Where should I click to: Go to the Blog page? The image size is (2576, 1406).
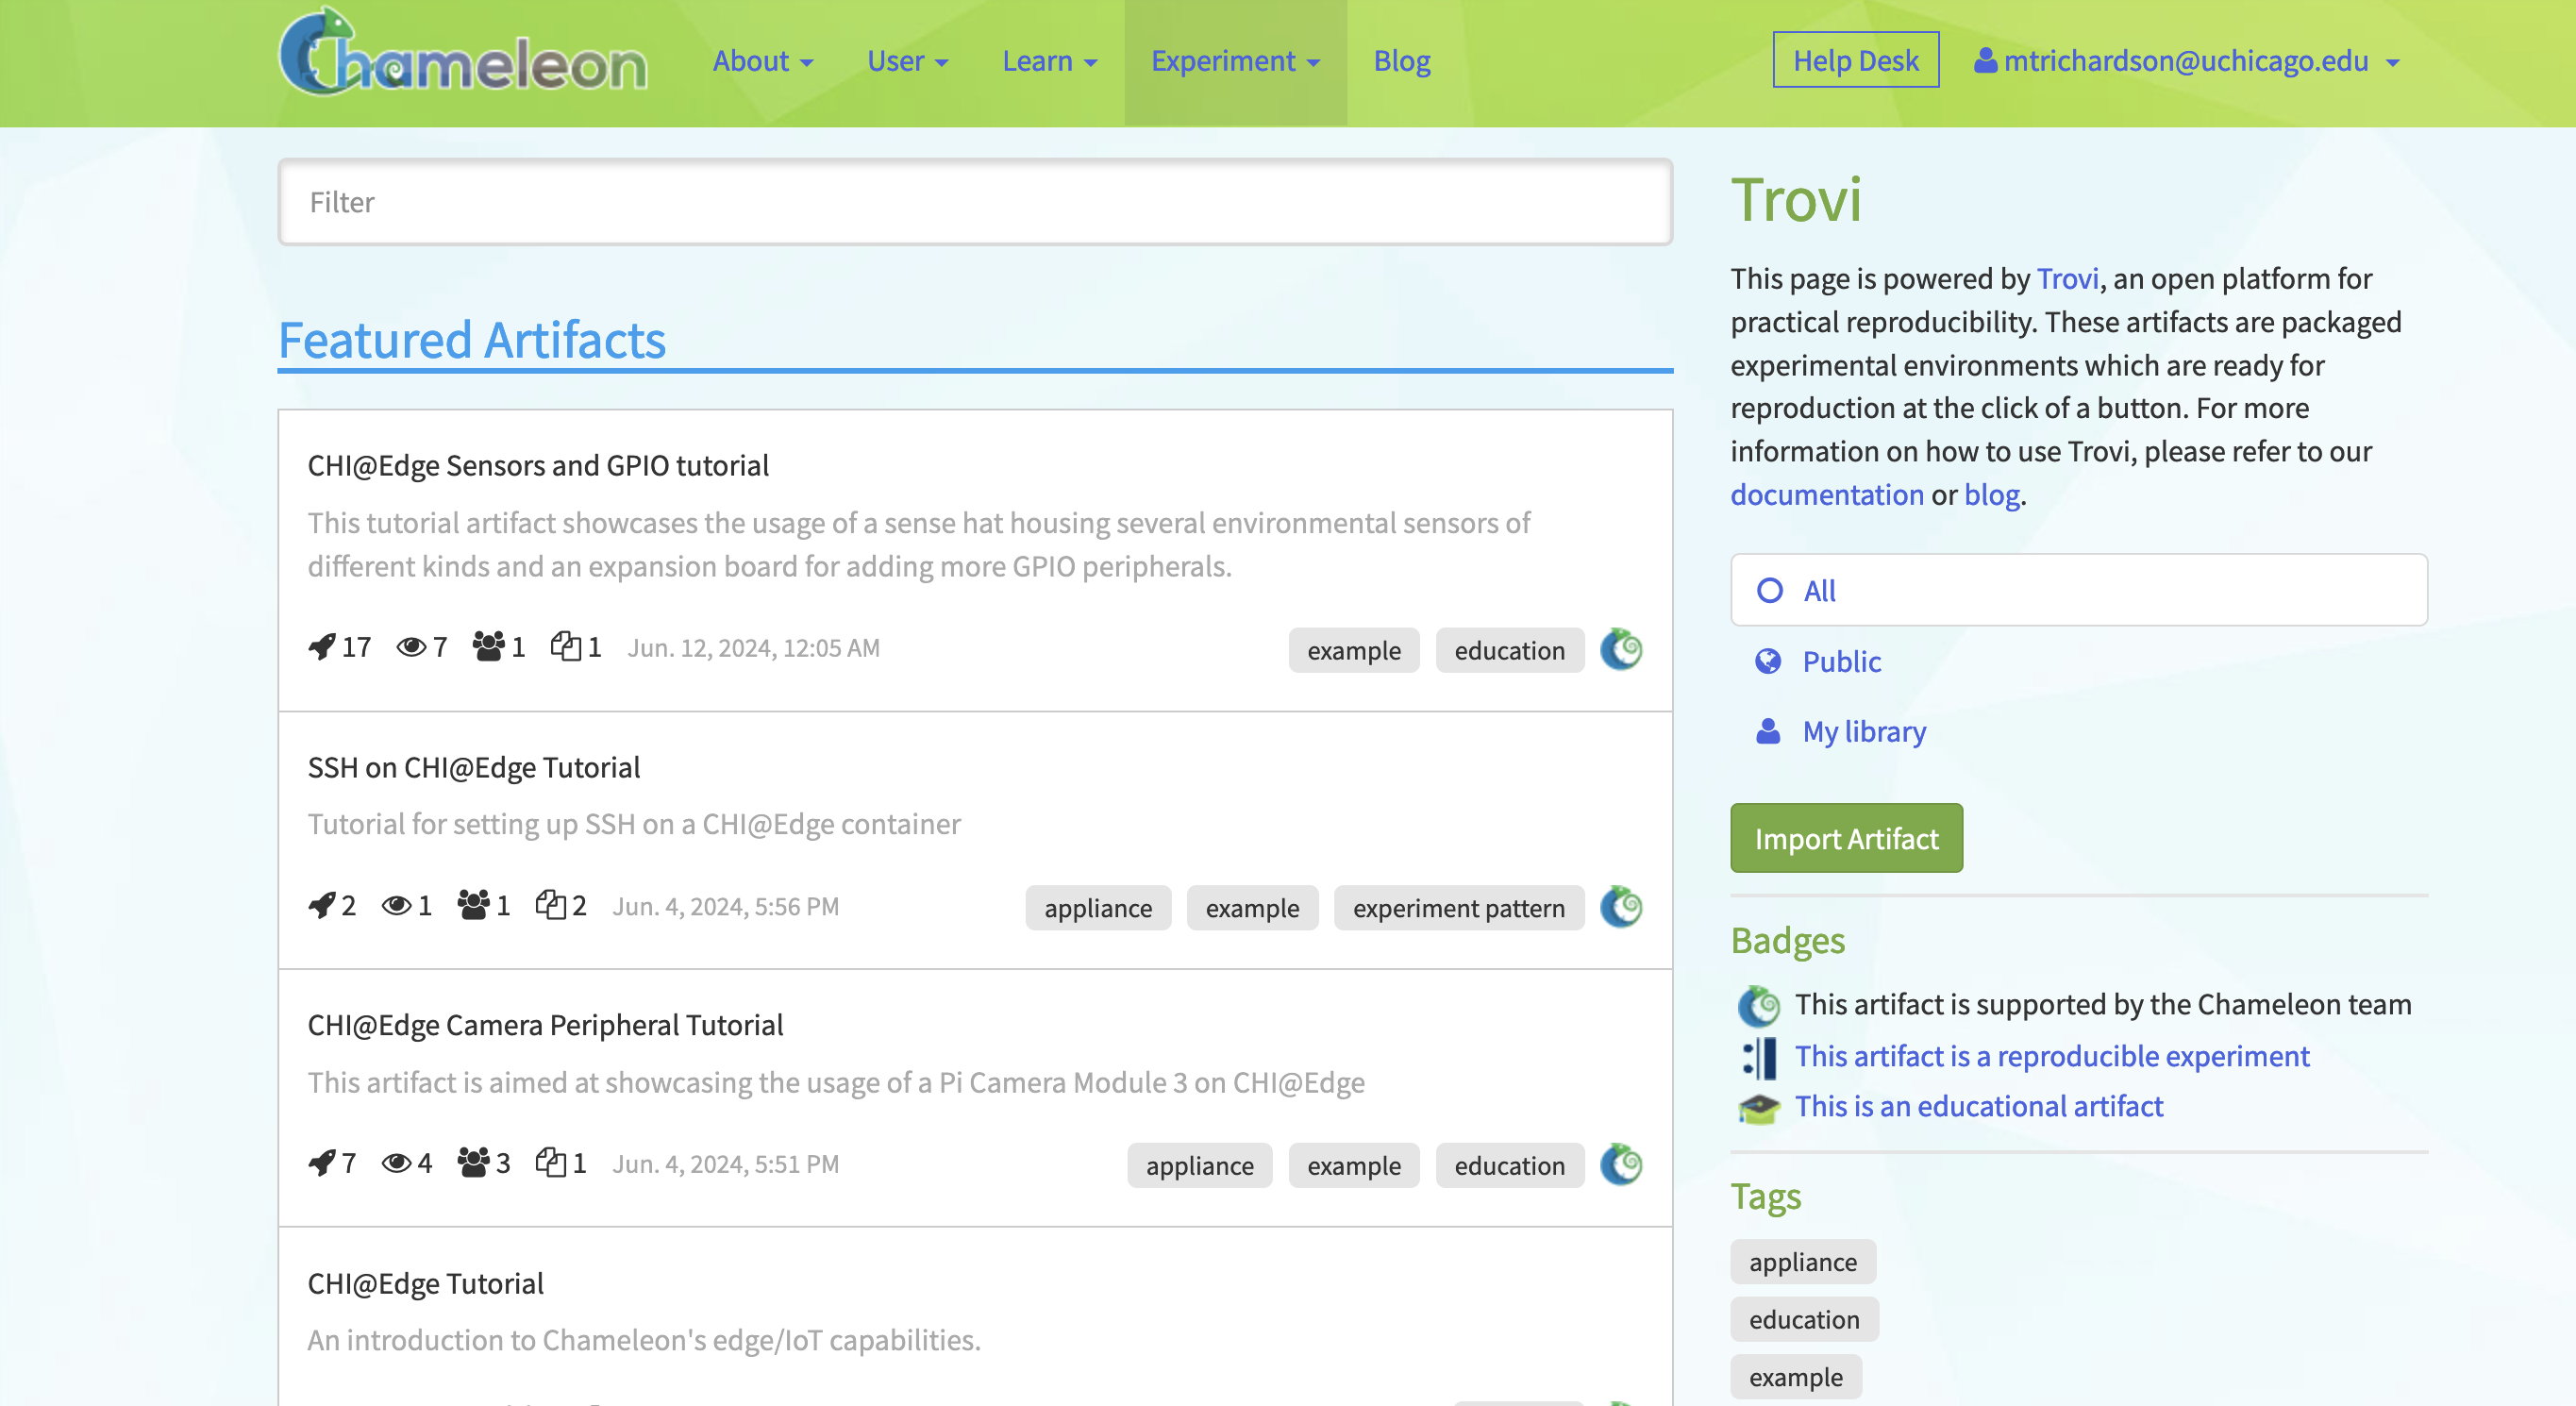pyautogui.click(x=1402, y=61)
